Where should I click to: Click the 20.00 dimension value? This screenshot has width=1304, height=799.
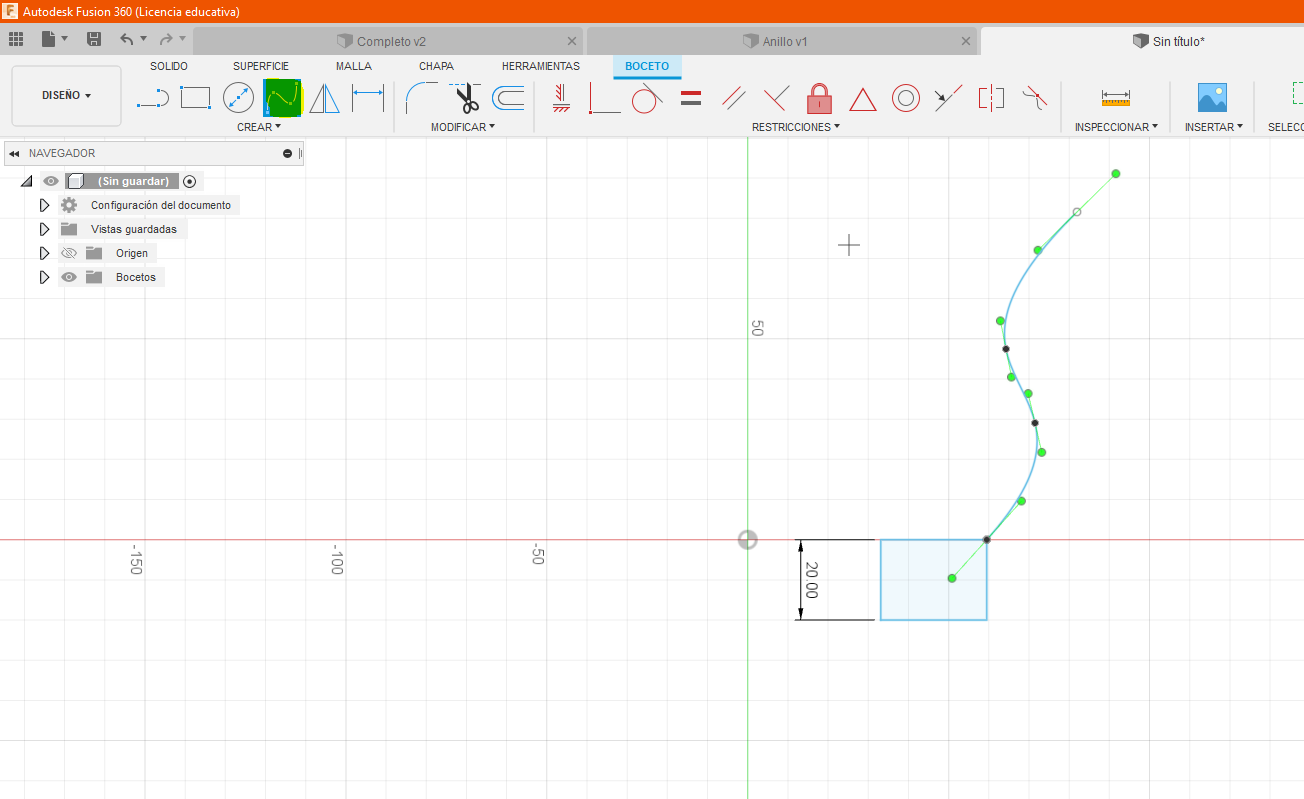811,580
